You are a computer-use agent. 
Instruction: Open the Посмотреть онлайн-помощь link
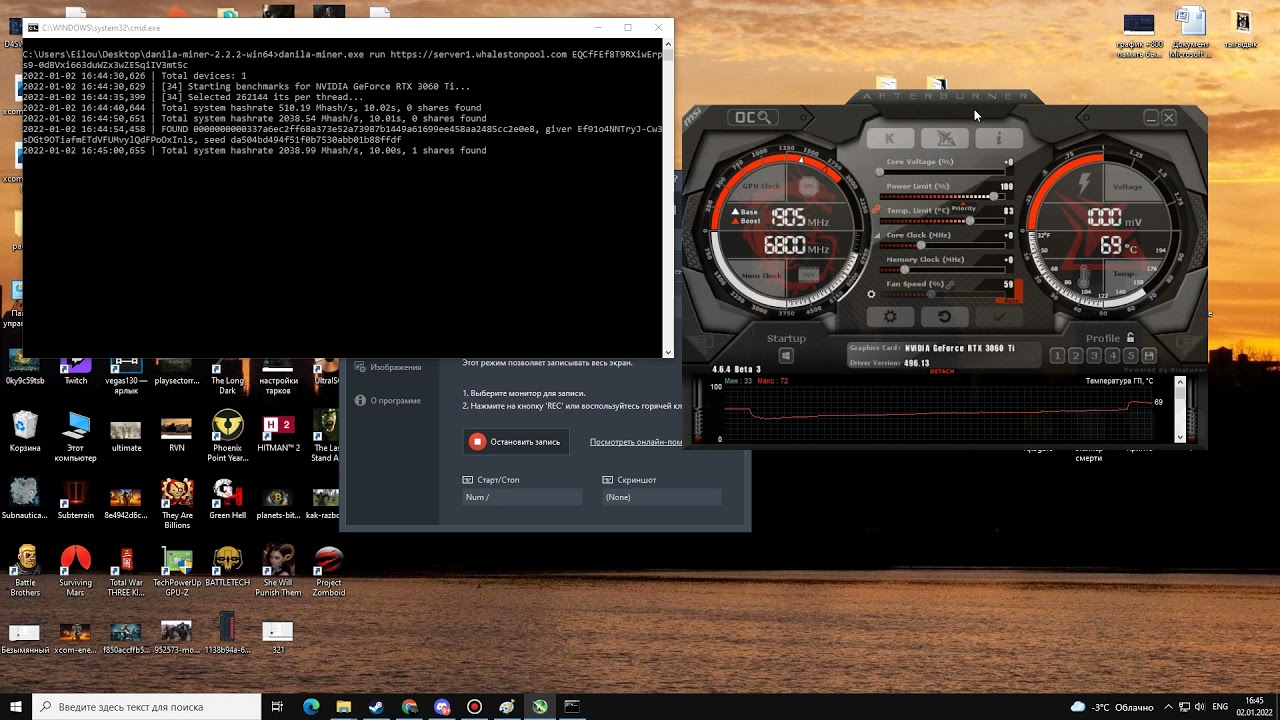636,442
